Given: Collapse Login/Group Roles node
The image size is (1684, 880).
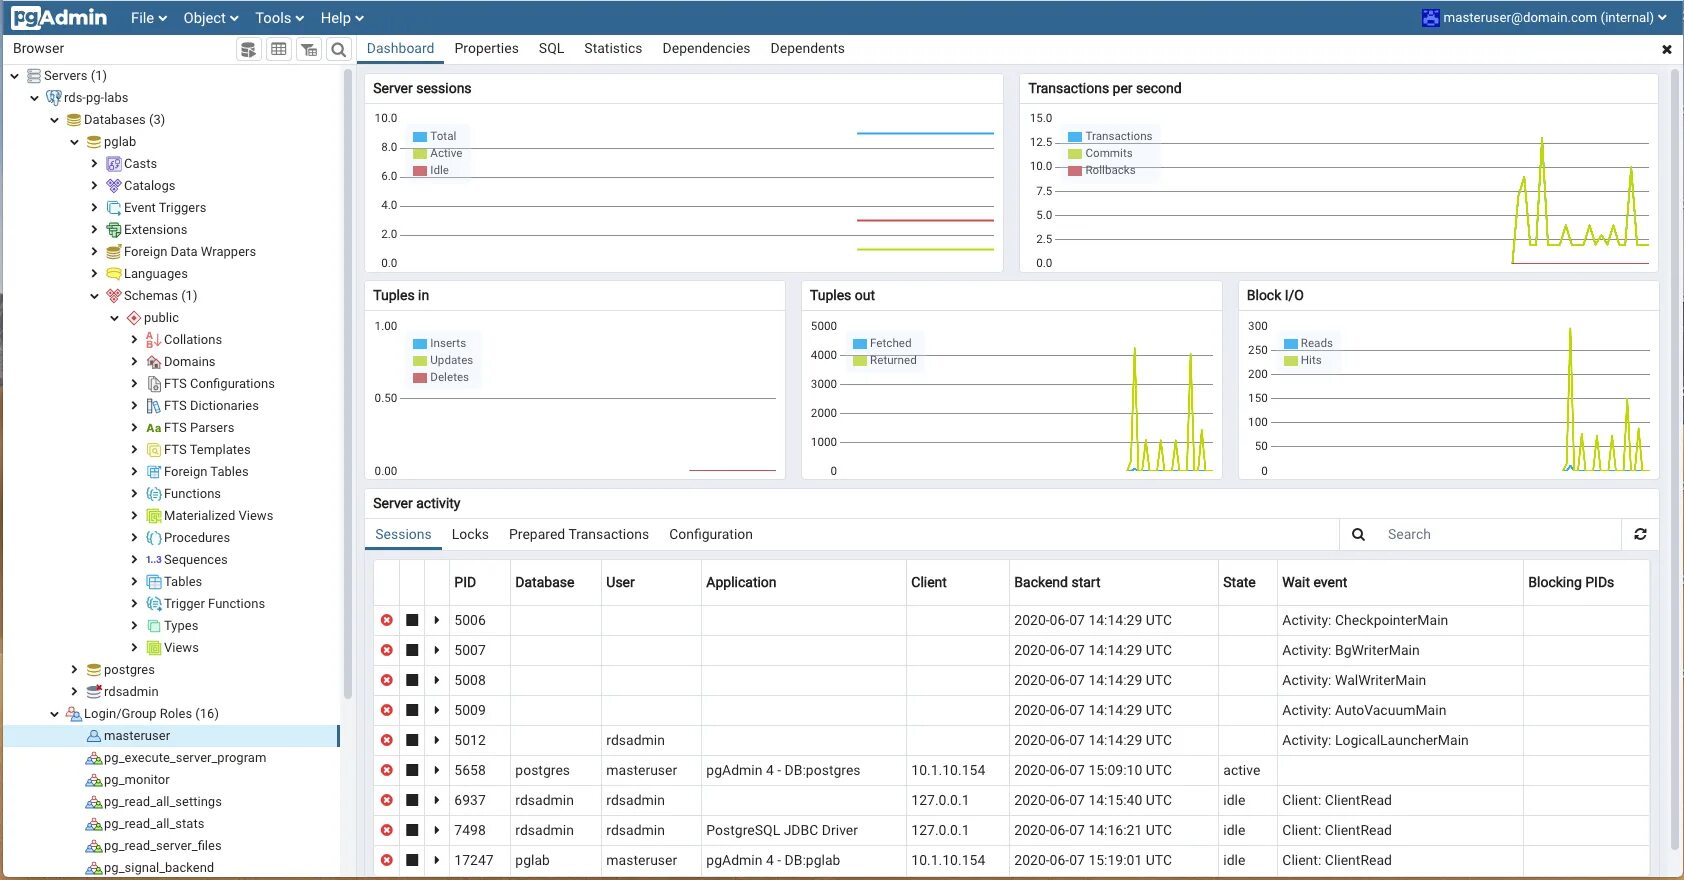Looking at the screenshot, I should pos(55,714).
